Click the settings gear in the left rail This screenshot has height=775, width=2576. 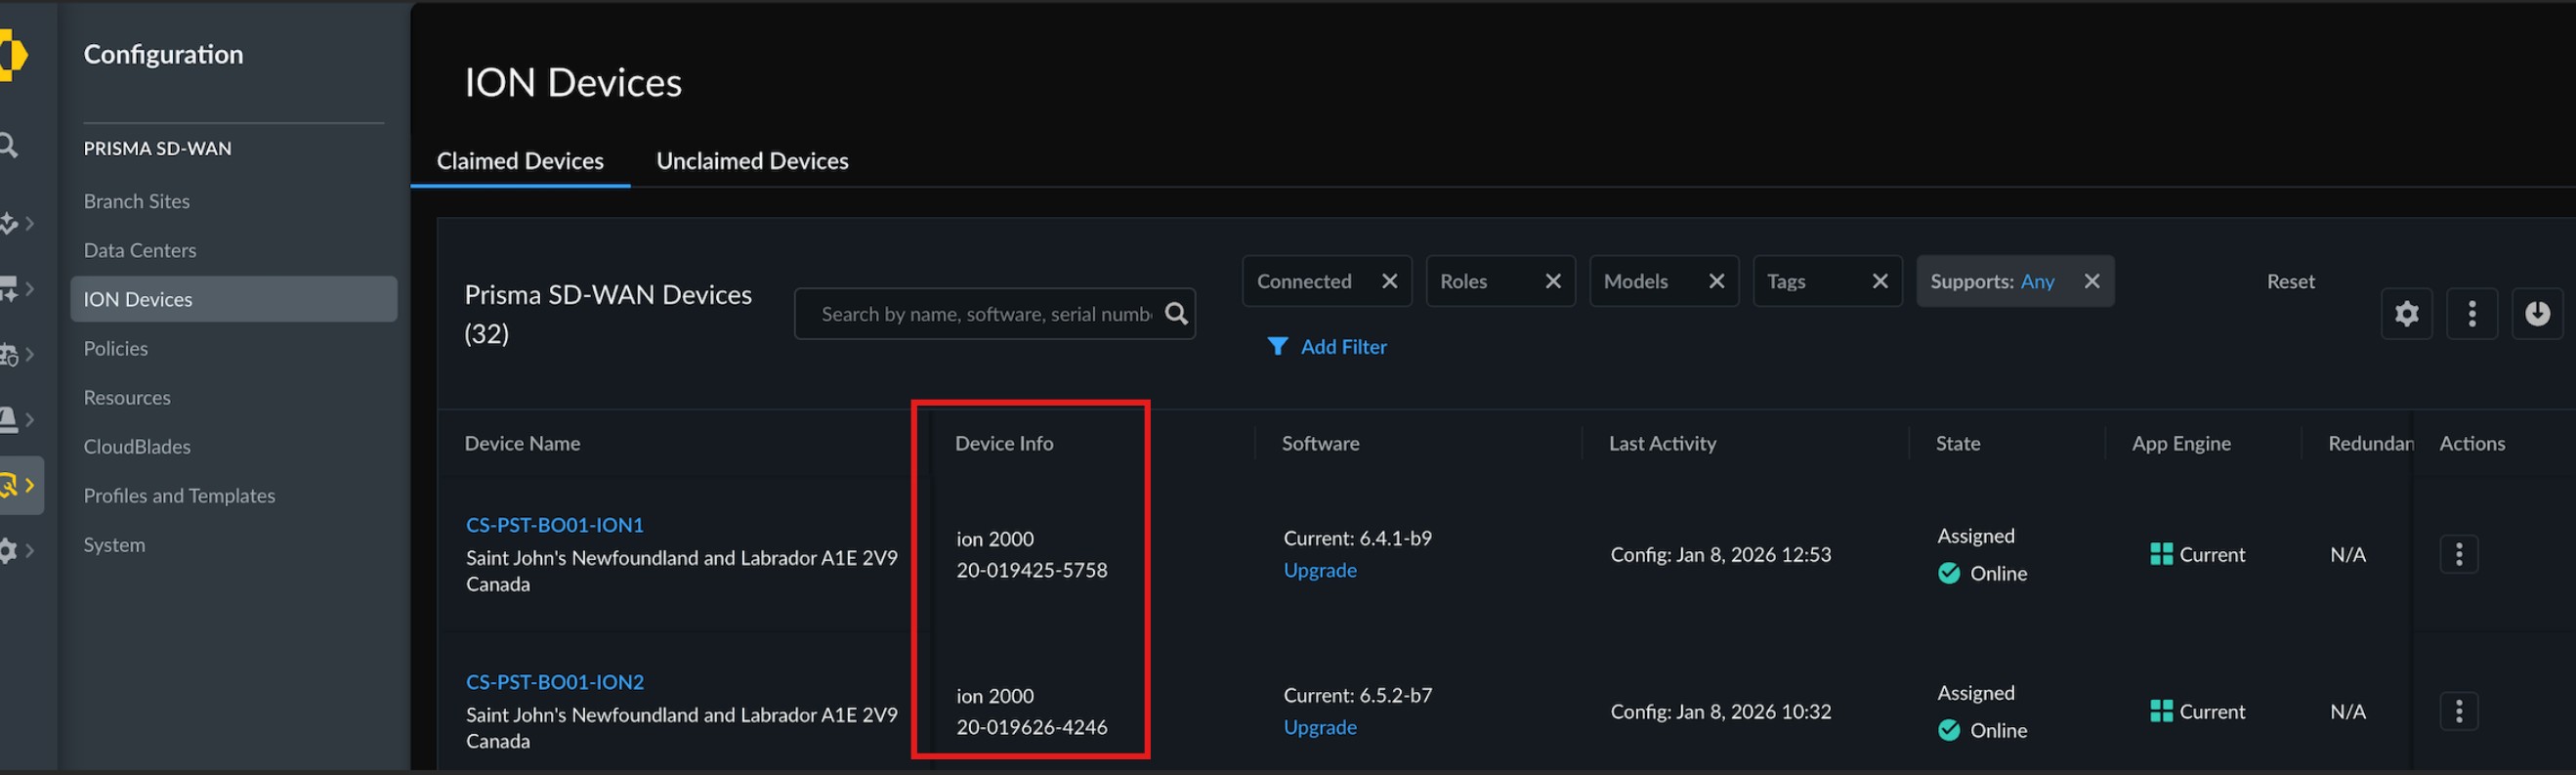point(8,550)
